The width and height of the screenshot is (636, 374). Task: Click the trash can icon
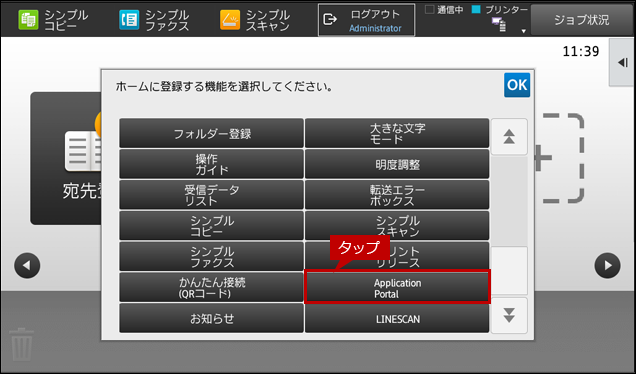(21, 344)
